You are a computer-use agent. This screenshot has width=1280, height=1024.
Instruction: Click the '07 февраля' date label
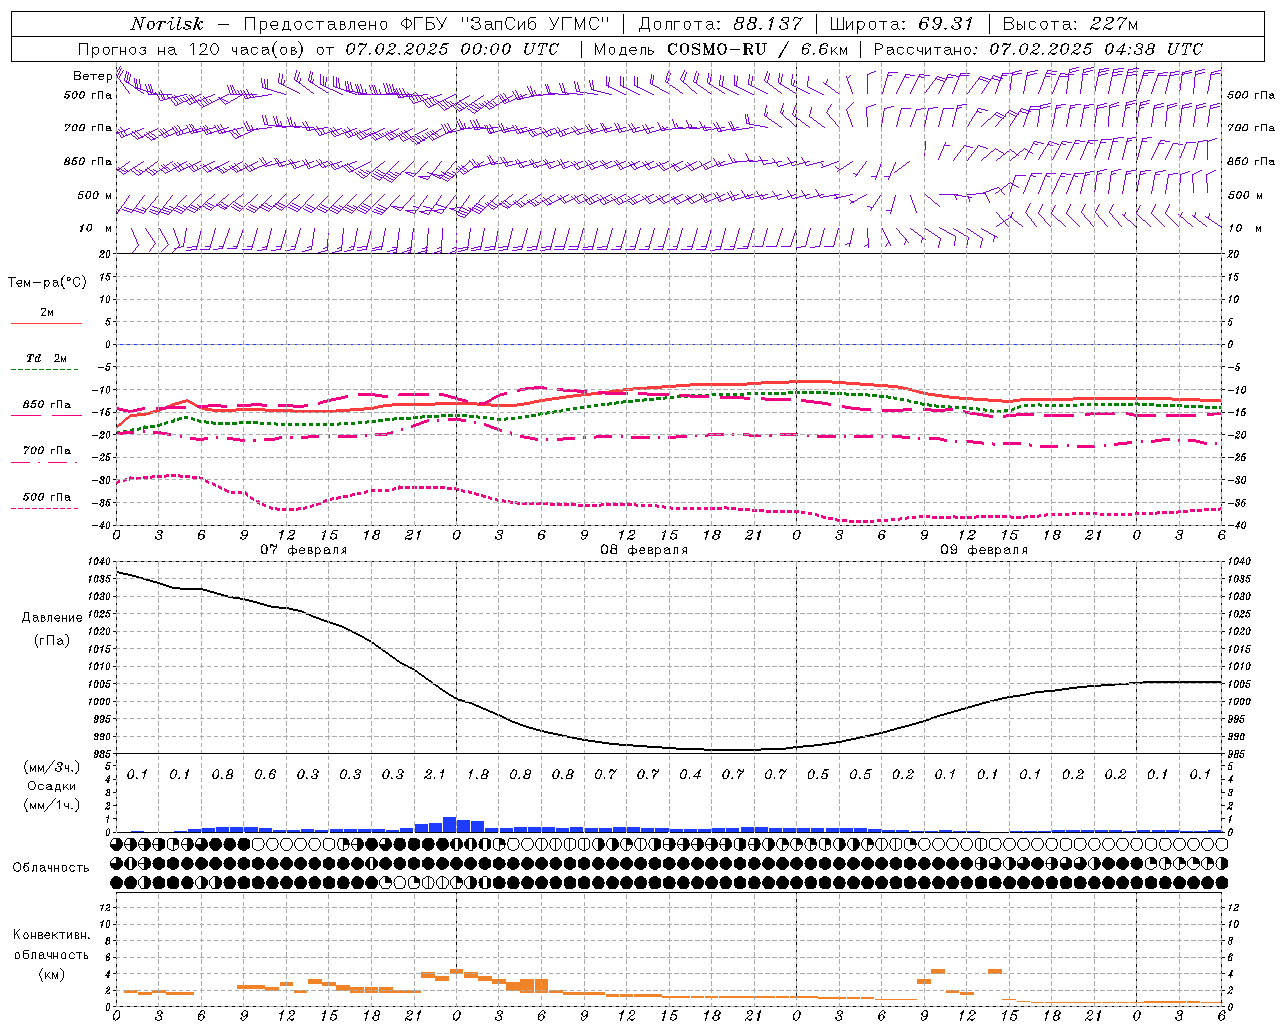coord(304,550)
